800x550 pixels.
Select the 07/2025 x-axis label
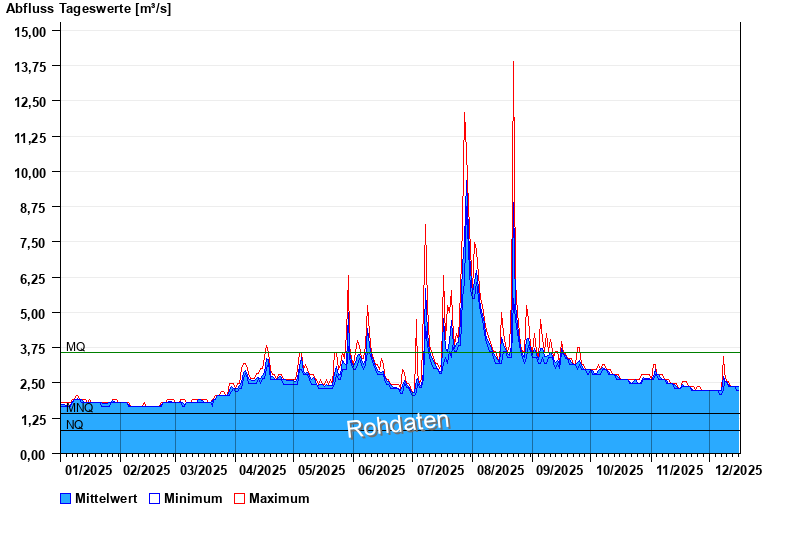coord(440,470)
